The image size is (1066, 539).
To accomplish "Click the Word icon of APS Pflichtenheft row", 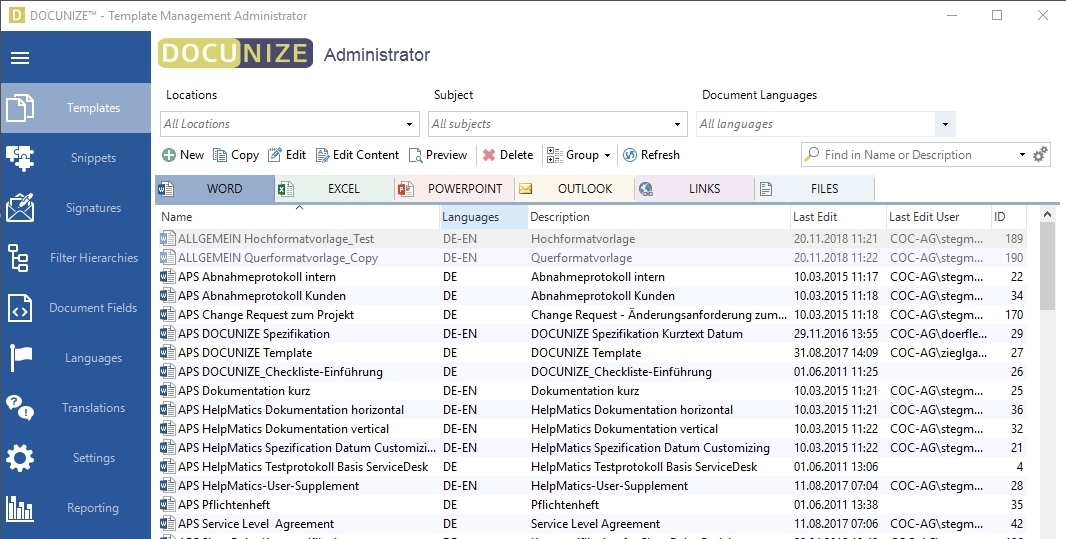I will click(167, 505).
